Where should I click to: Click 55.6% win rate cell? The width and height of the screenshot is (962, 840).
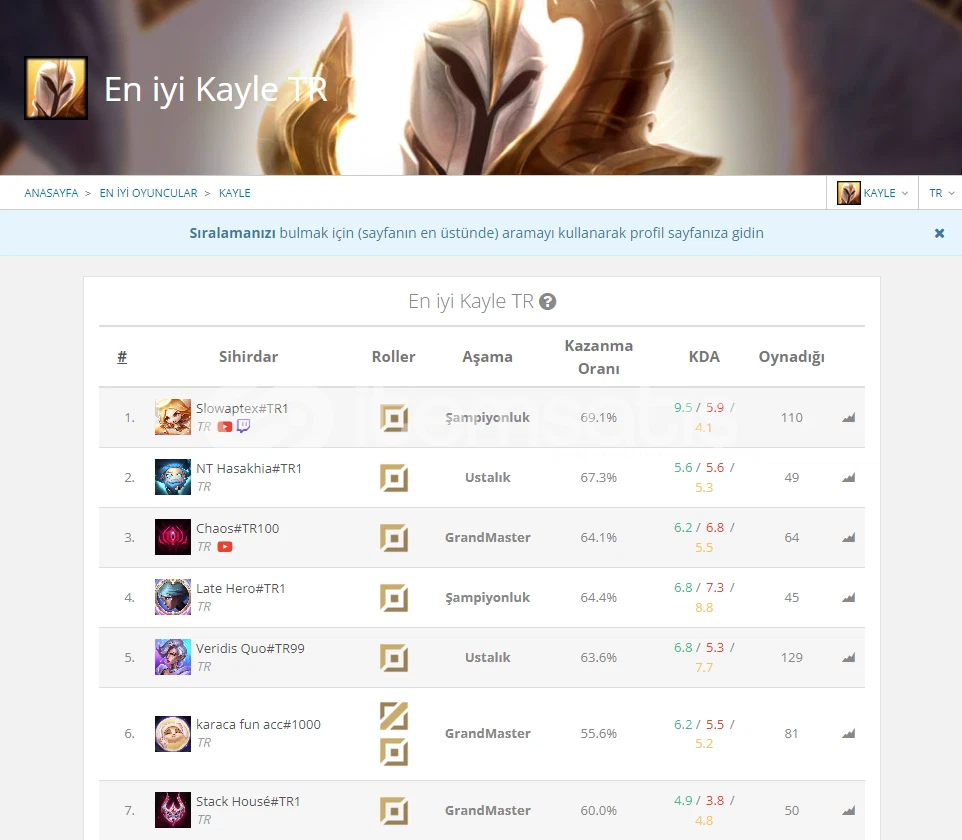(x=599, y=733)
